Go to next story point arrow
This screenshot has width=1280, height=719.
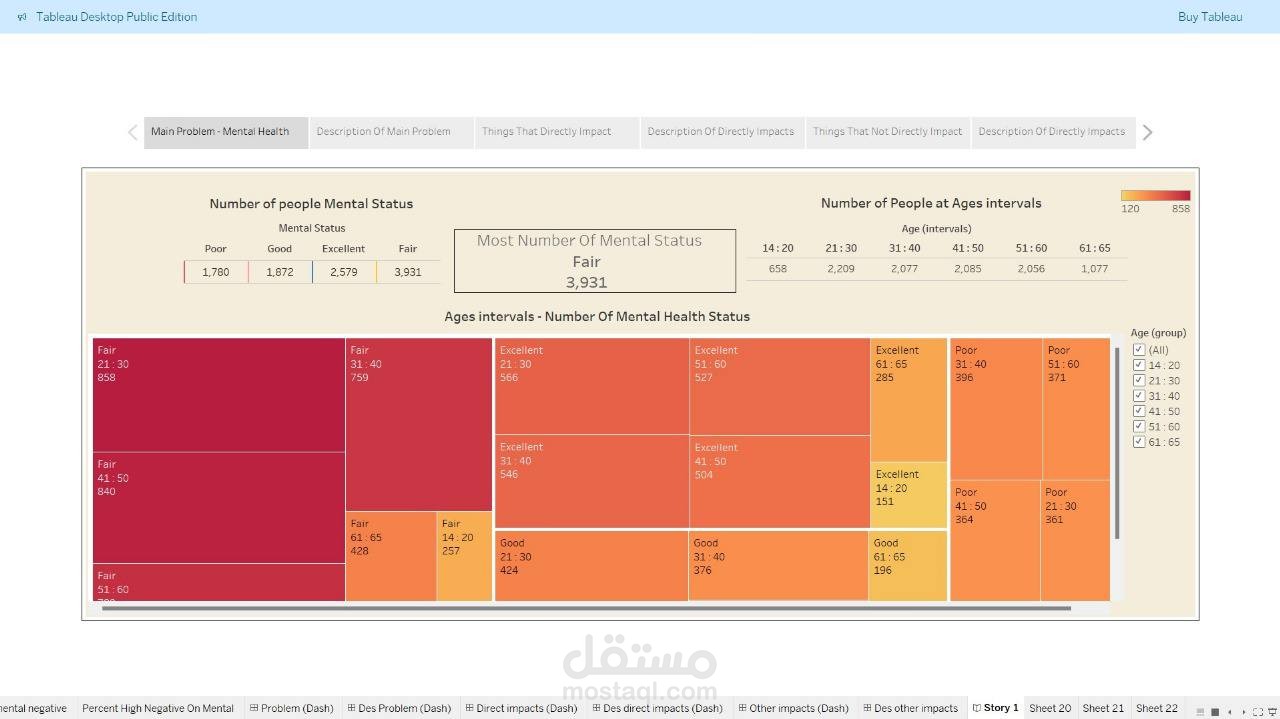click(1147, 132)
